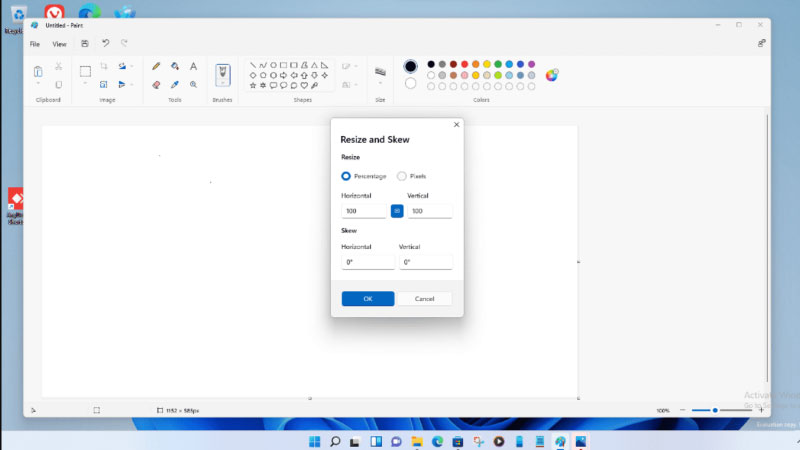
Task: Click the Resize and skew icon in ribbon
Action: coord(104,85)
